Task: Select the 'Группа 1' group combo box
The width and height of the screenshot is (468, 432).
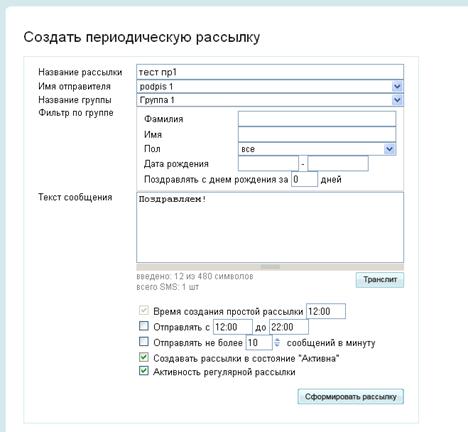Action: (270, 100)
